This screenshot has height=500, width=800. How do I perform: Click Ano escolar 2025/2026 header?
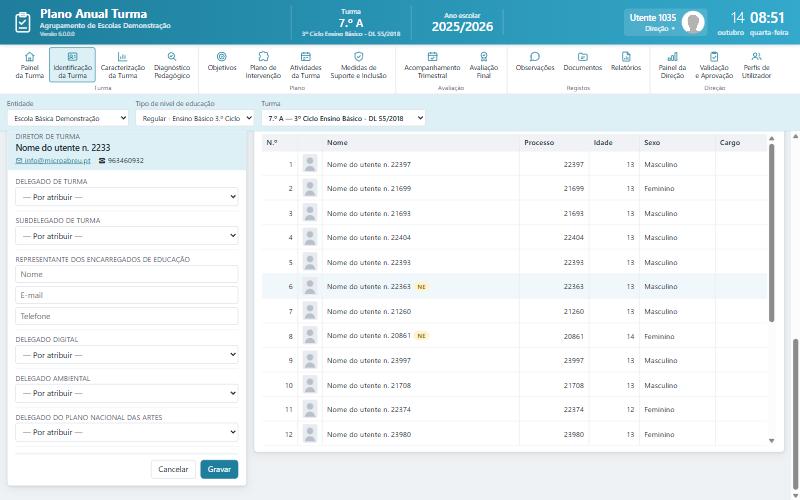point(462,22)
